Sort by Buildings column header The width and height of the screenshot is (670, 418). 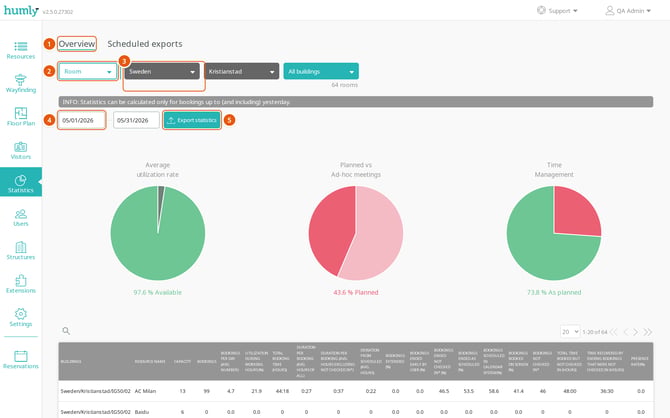[71, 361]
